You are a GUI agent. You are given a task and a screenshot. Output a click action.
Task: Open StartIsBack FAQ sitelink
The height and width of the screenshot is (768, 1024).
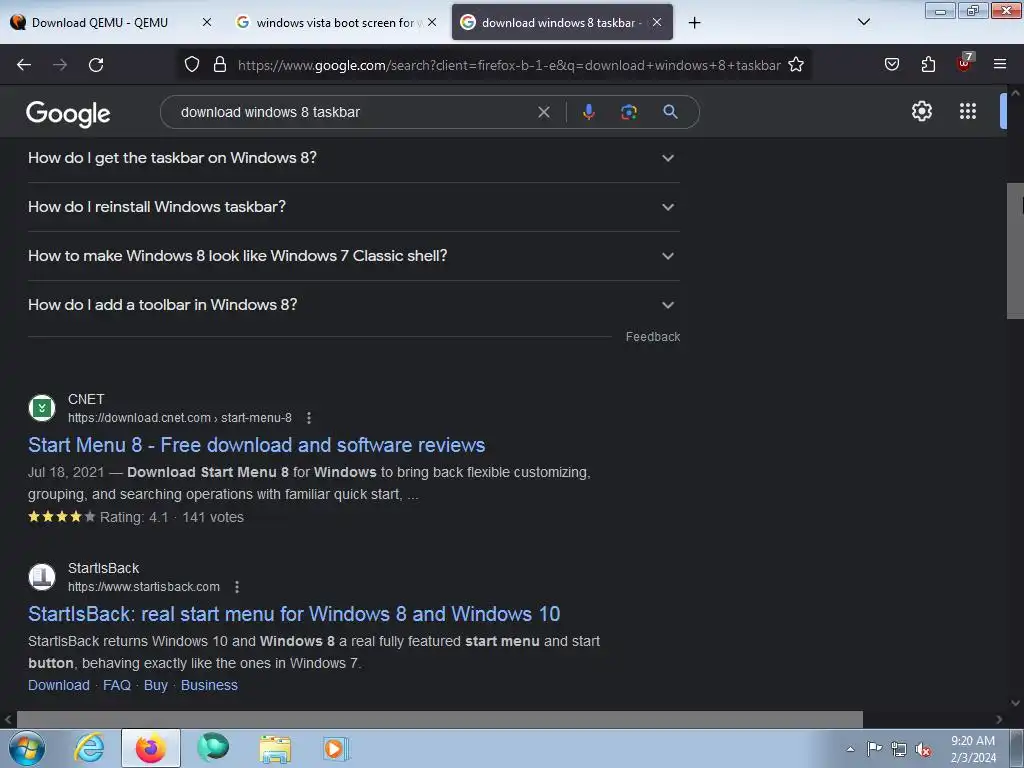[117, 685]
